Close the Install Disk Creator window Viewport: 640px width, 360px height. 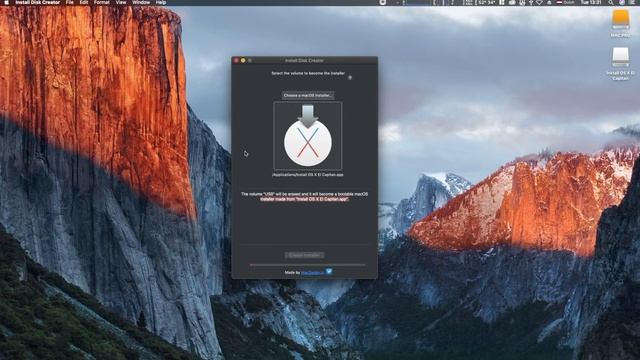[236, 60]
